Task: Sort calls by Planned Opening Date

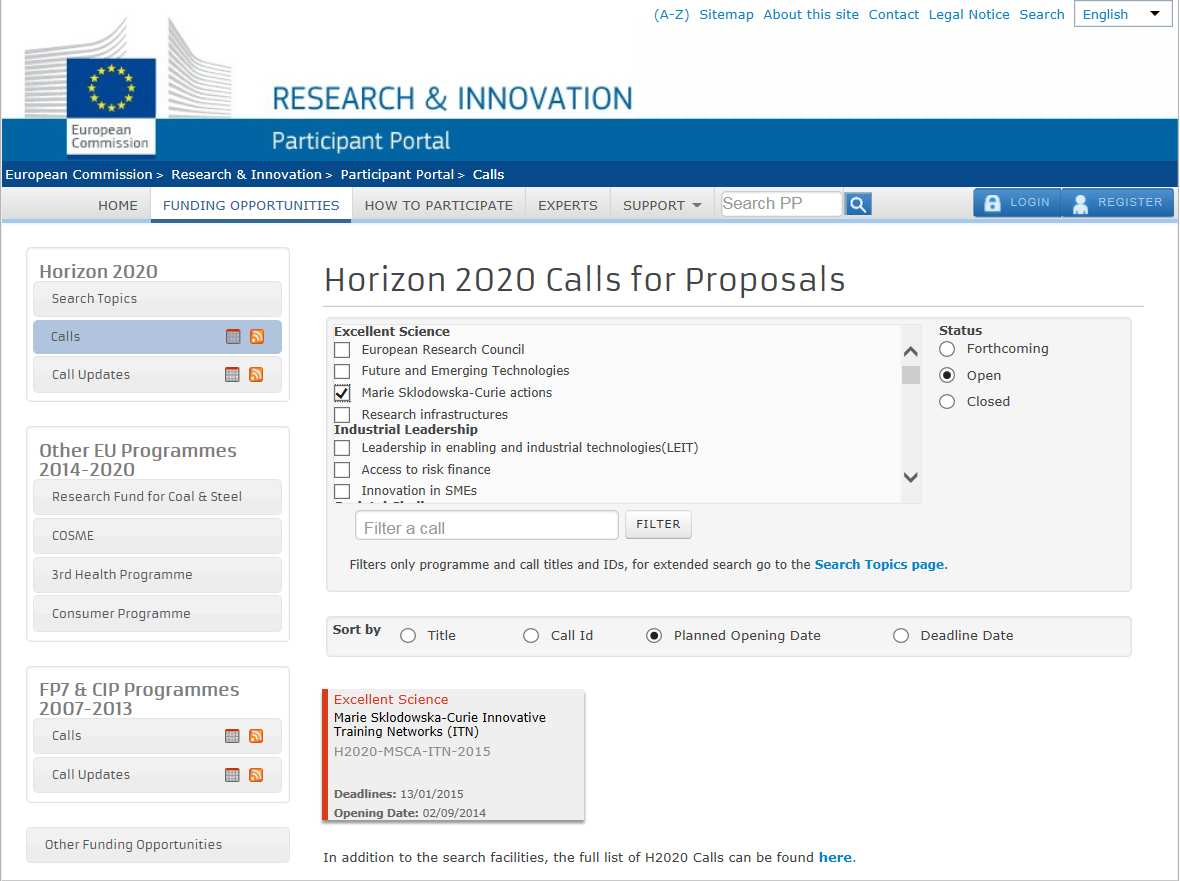Action: coord(654,636)
